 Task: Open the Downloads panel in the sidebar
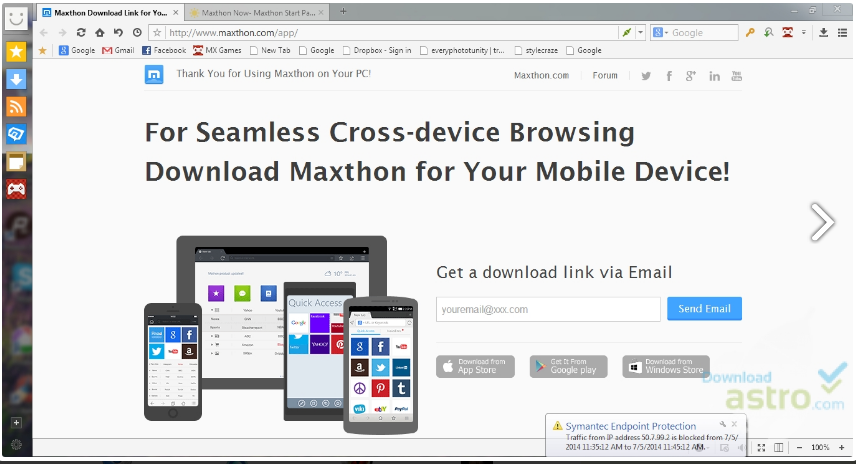[16, 79]
